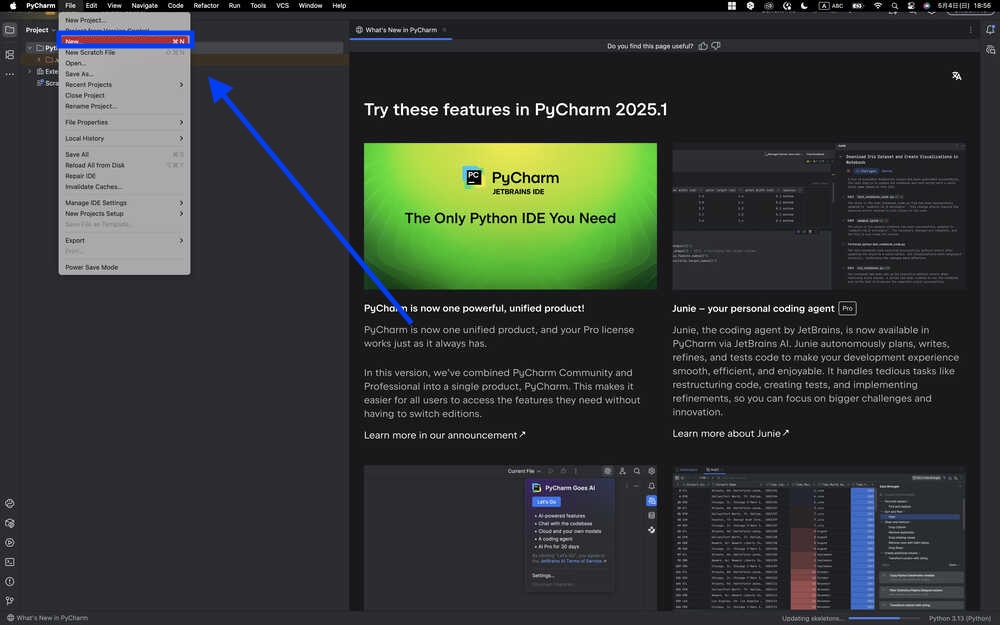Click What's New in PyCharm status breadcrumb
Screen dimensions: 1000x625
(x=47, y=618)
